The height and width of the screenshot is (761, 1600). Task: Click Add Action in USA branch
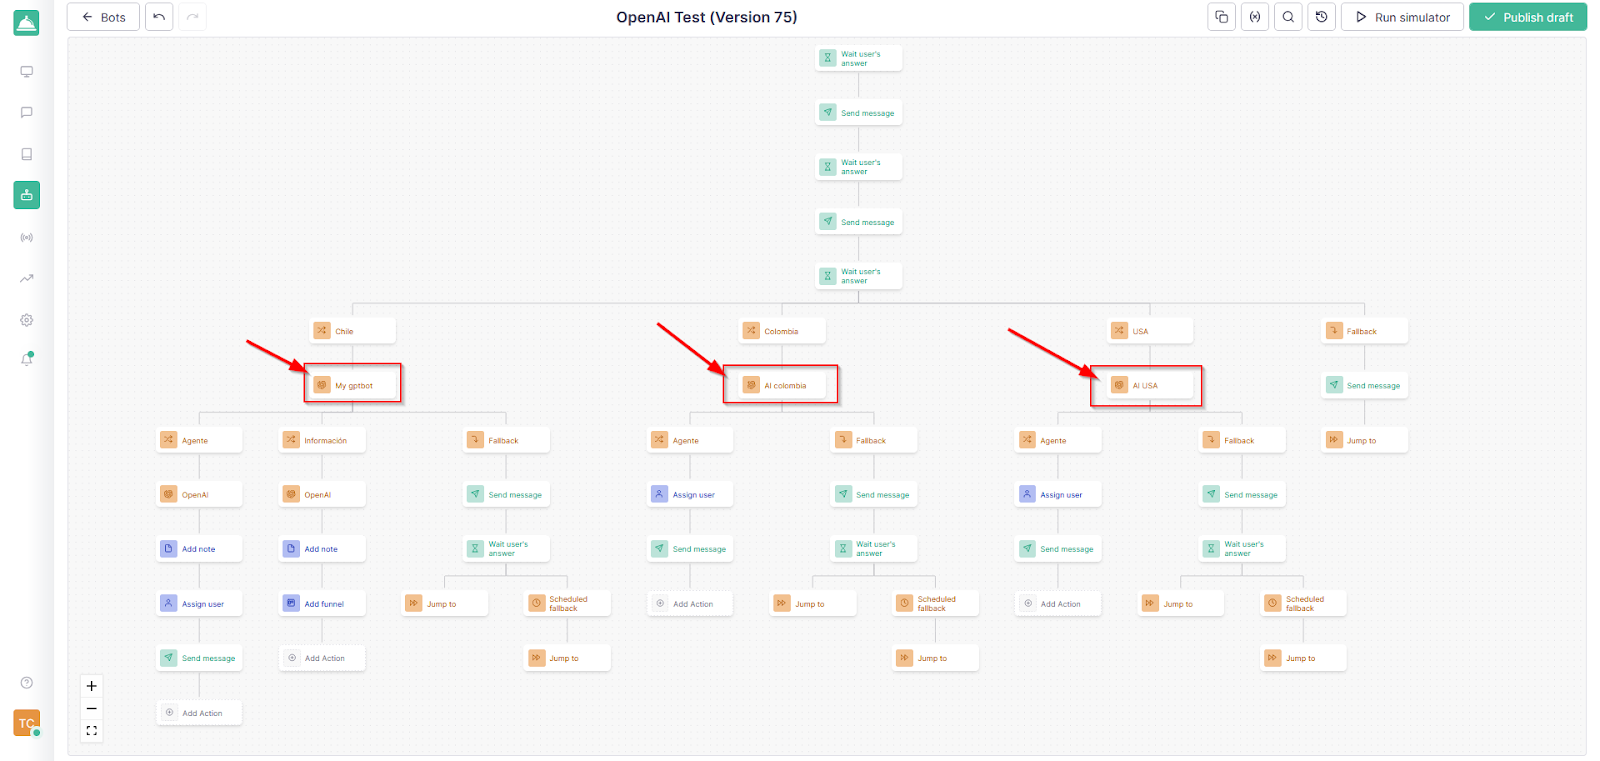1058,604
